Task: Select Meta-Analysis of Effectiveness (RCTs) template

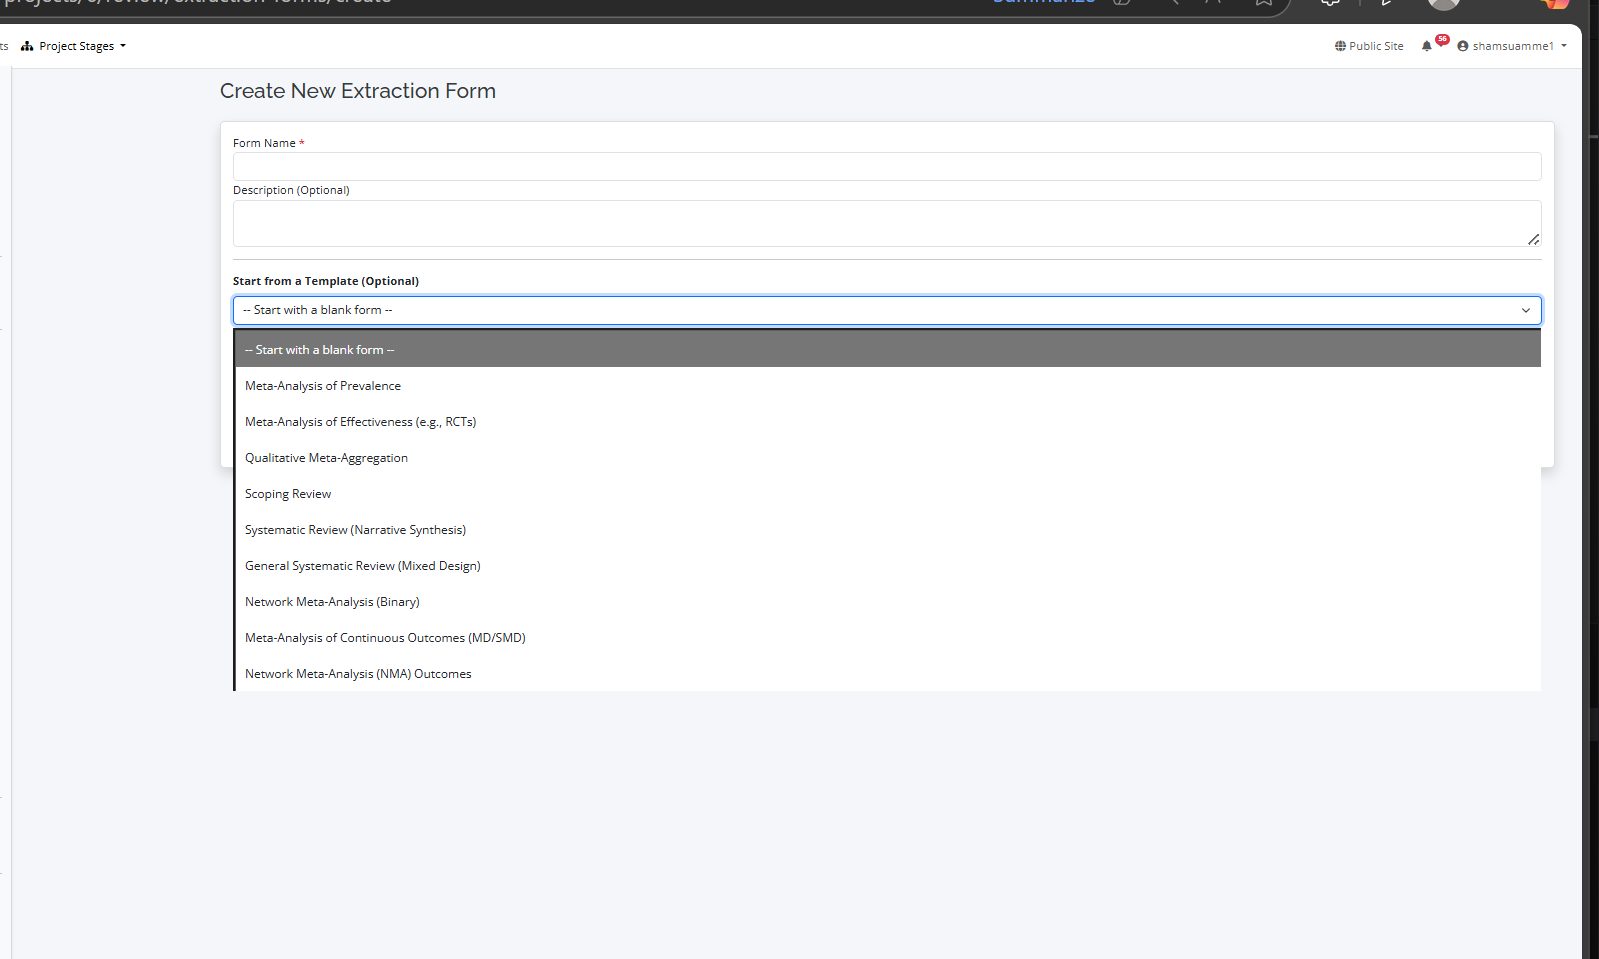Action: coord(360,422)
